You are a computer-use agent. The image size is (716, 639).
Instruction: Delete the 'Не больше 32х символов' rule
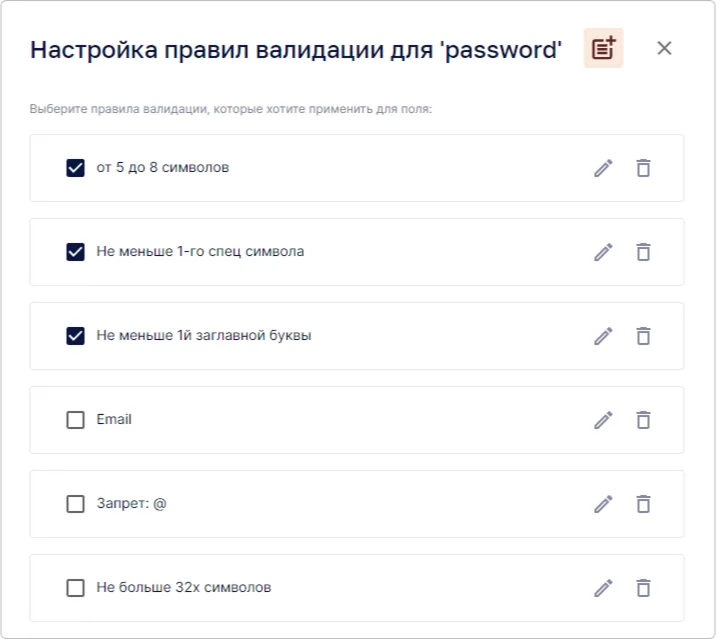pyautogui.click(x=643, y=588)
